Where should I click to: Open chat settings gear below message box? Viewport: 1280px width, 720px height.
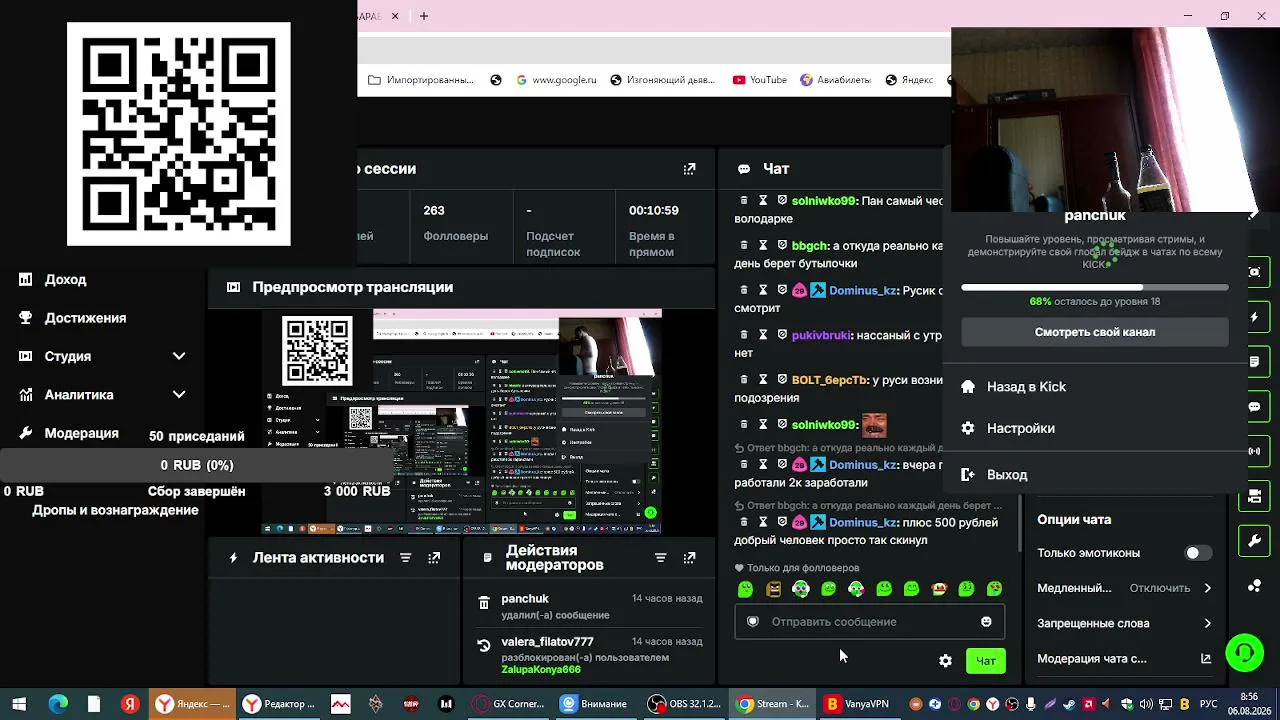(945, 661)
